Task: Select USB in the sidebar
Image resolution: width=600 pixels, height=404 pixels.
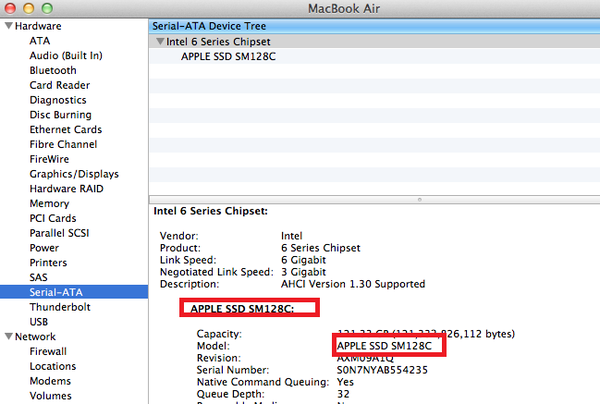Action: click(39, 322)
